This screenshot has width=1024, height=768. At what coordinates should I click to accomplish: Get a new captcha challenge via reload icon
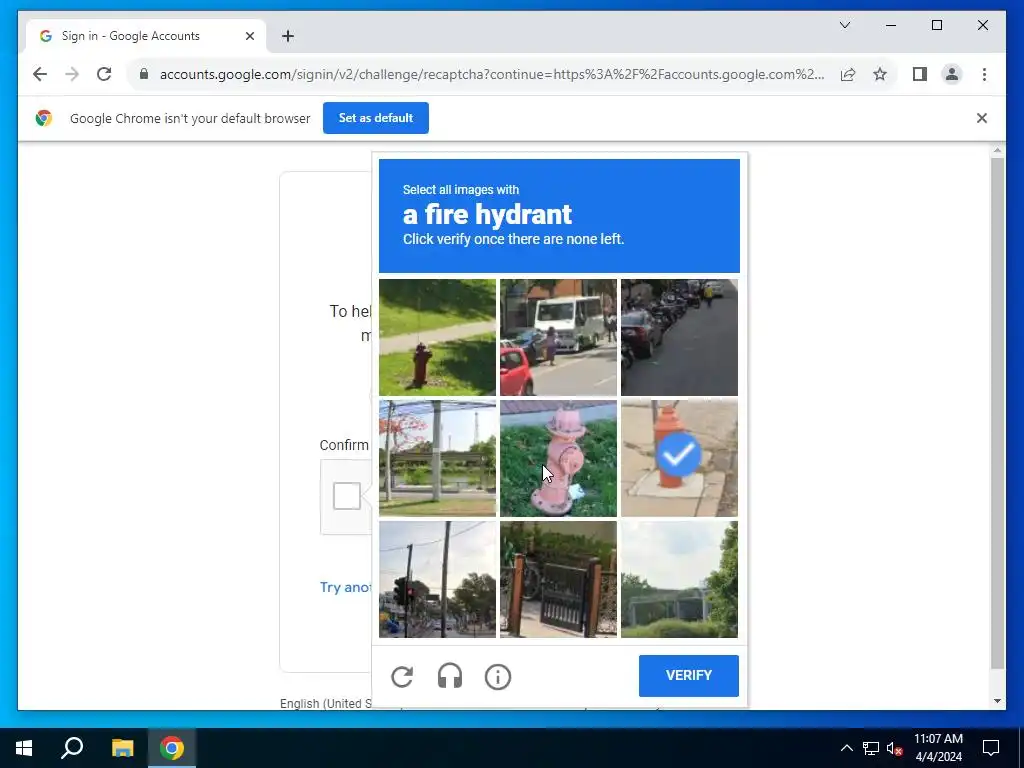pos(402,677)
